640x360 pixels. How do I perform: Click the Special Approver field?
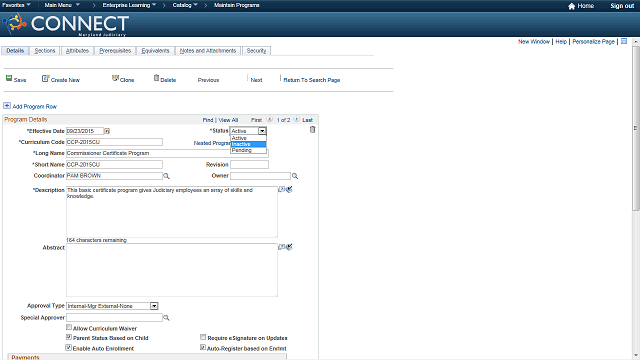pyautogui.click(x=114, y=318)
